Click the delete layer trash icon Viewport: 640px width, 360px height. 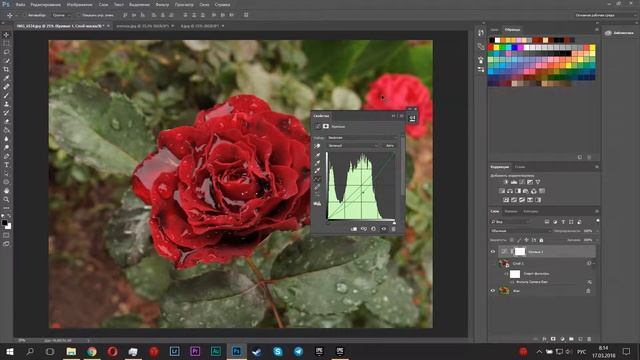click(x=589, y=339)
